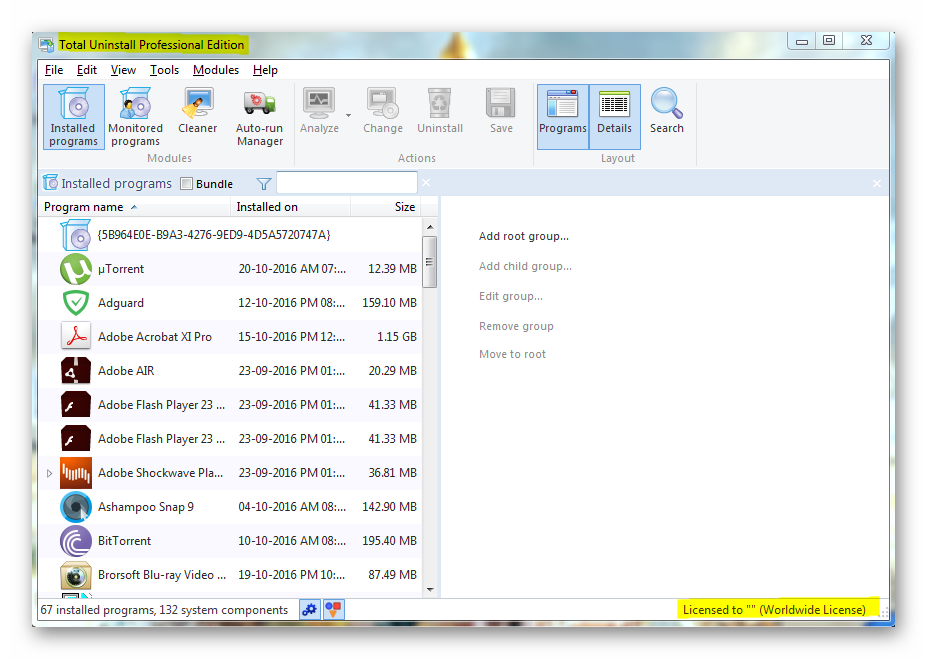
Task: Click inside the filter text box
Action: click(x=347, y=183)
